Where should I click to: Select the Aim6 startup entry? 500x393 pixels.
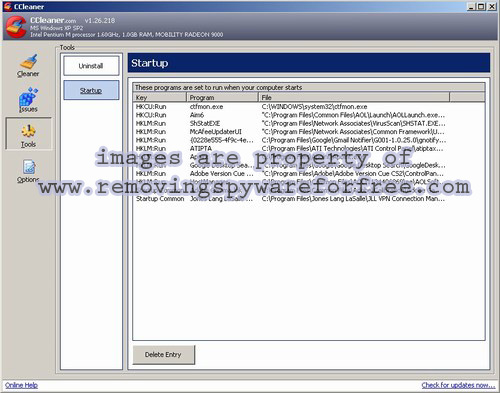(308, 115)
